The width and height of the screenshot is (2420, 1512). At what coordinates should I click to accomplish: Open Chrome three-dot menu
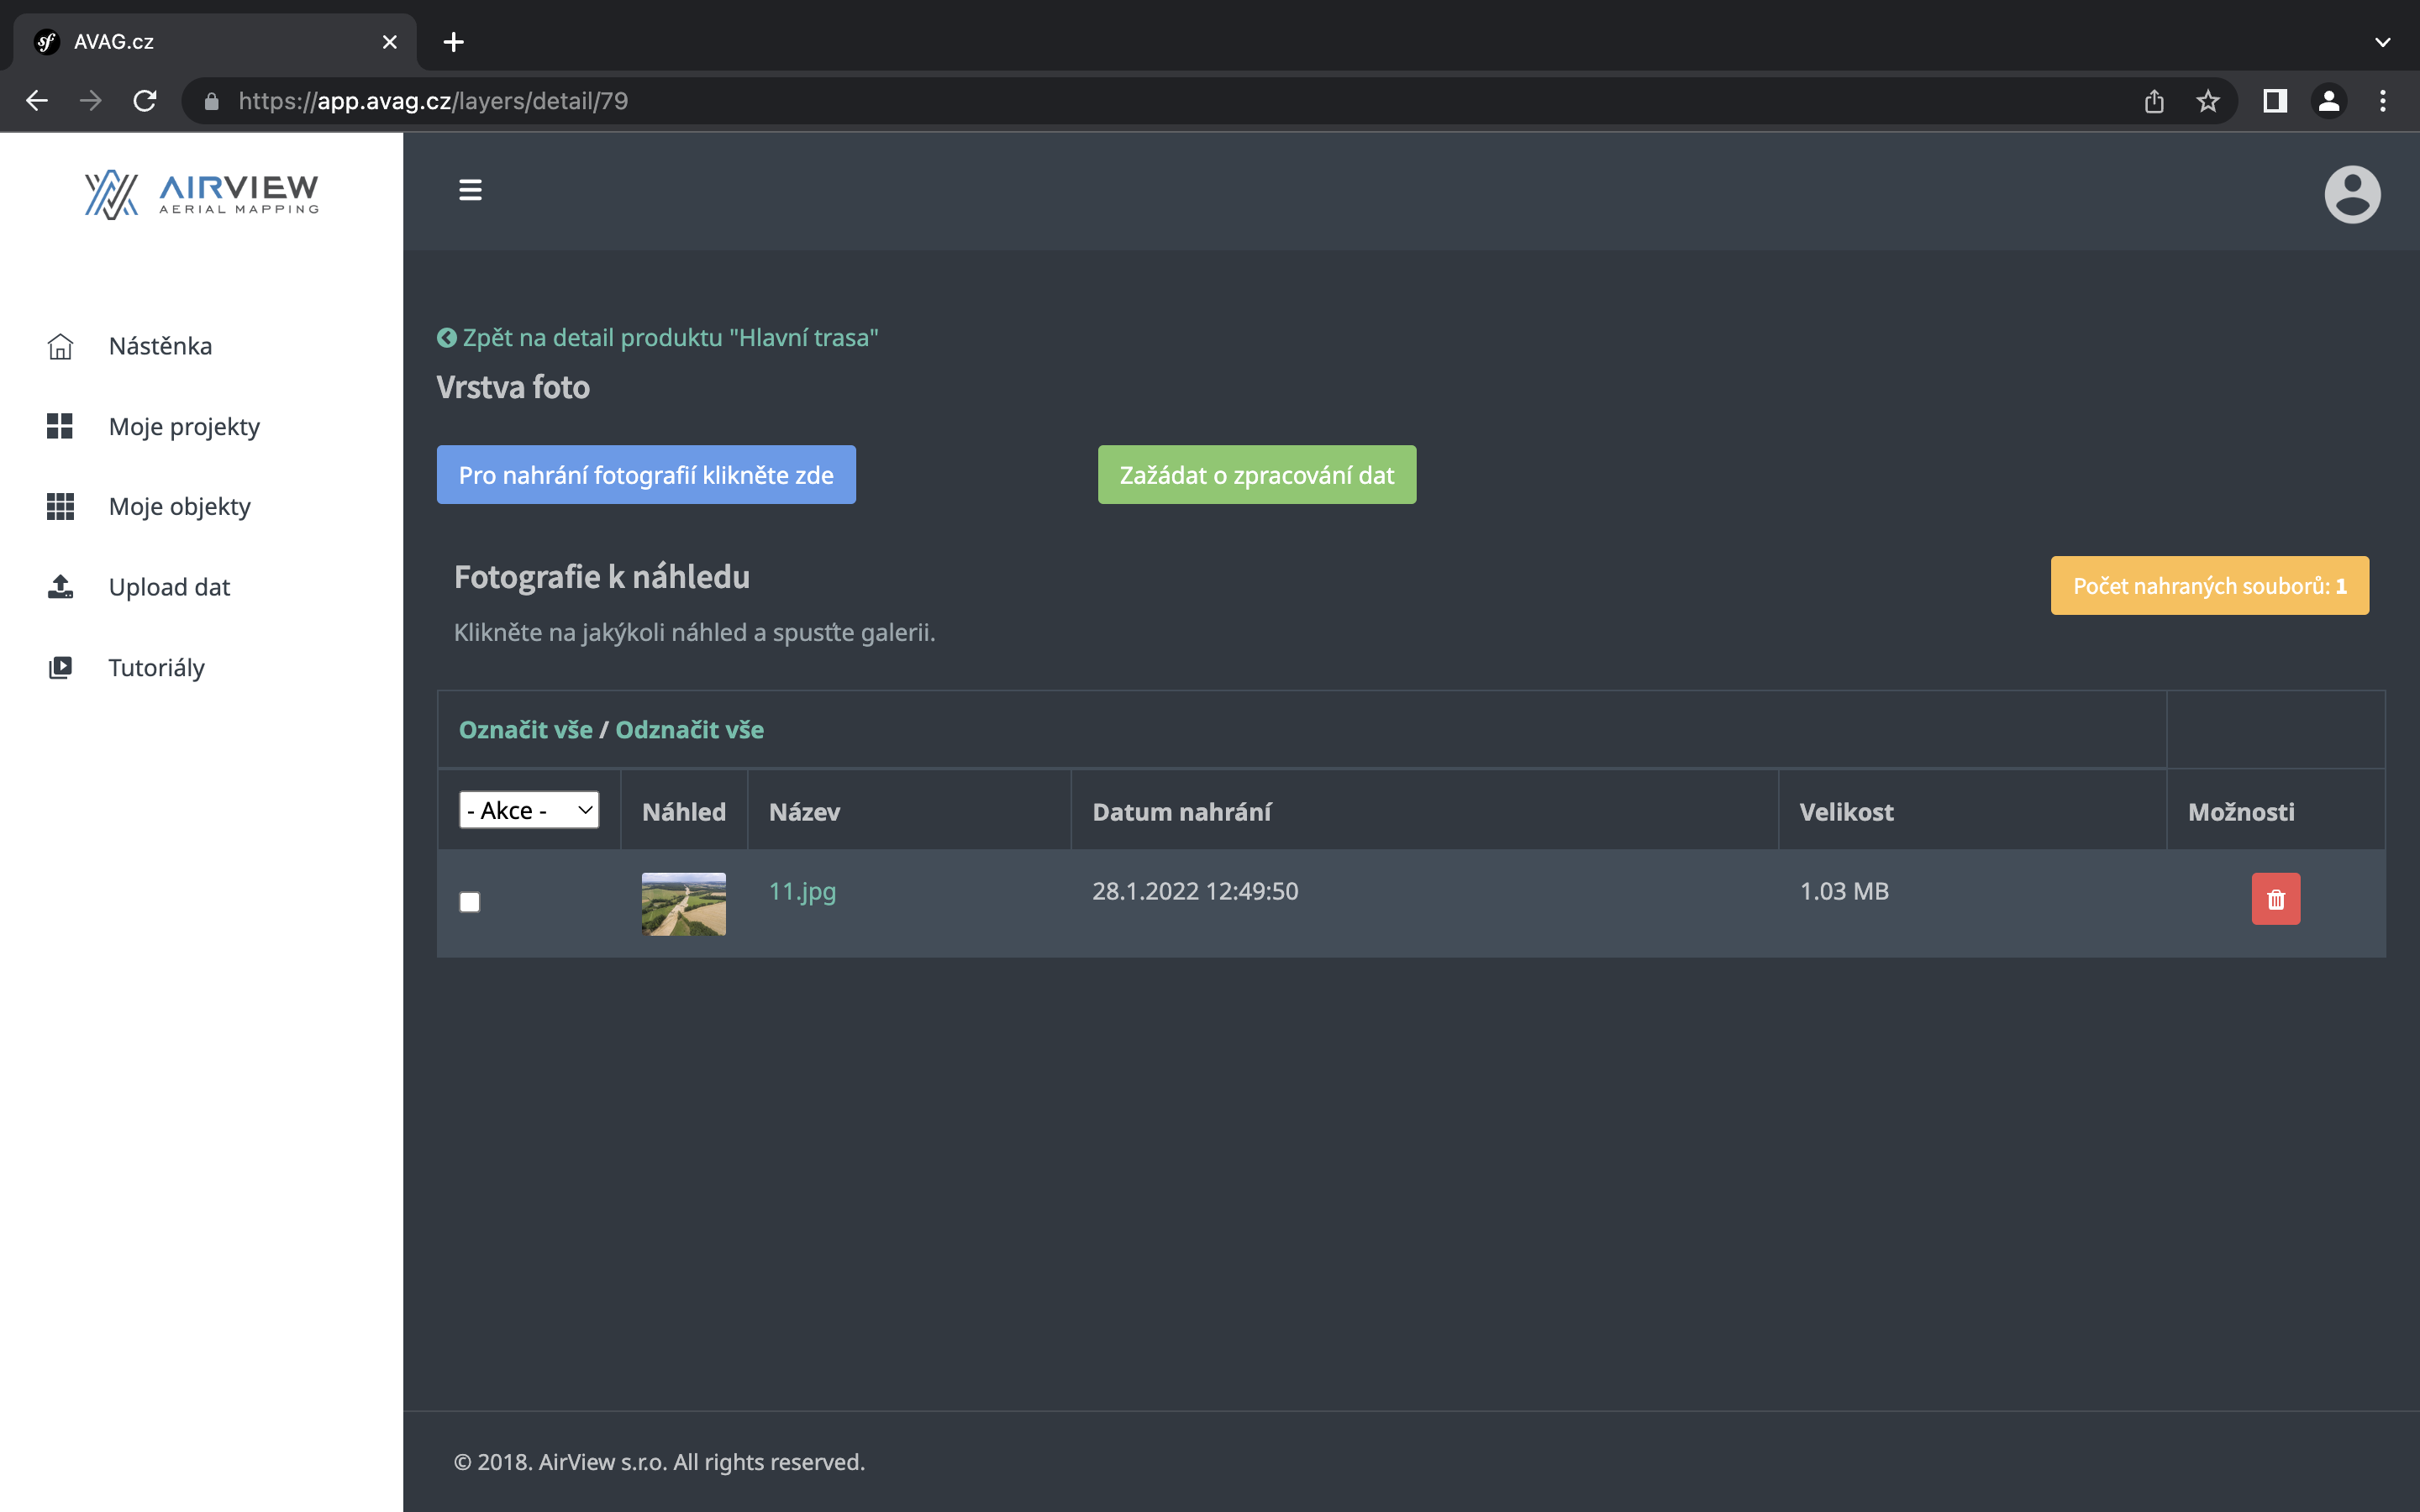2382,101
